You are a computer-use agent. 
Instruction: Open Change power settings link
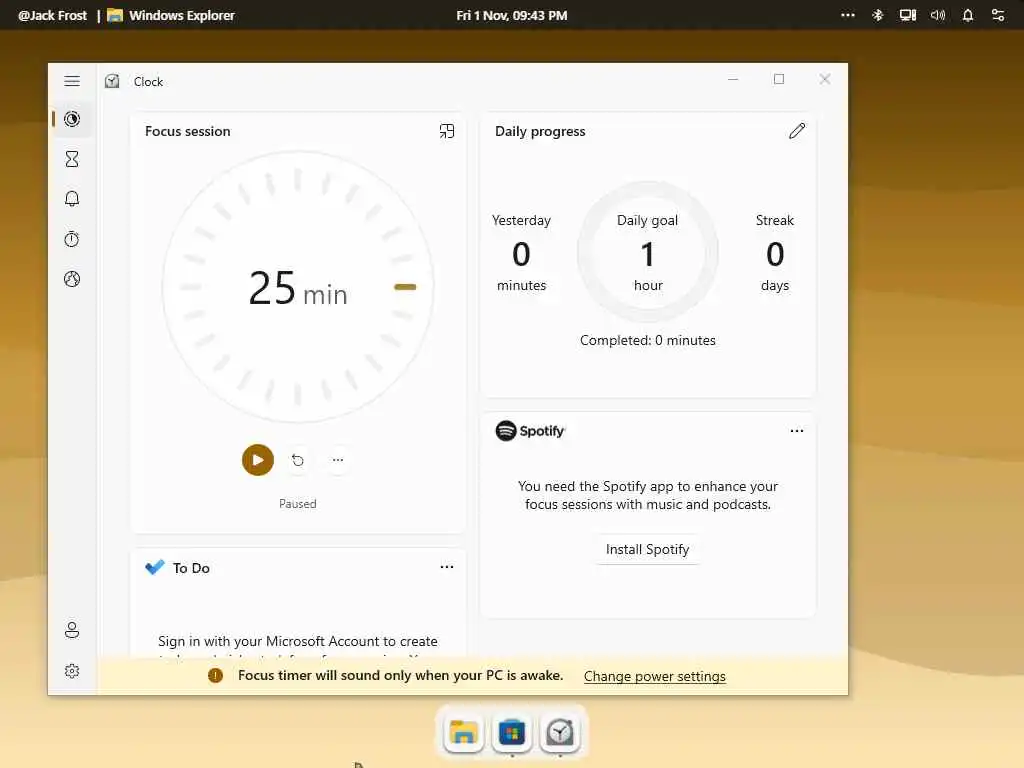tap(654, 676)
